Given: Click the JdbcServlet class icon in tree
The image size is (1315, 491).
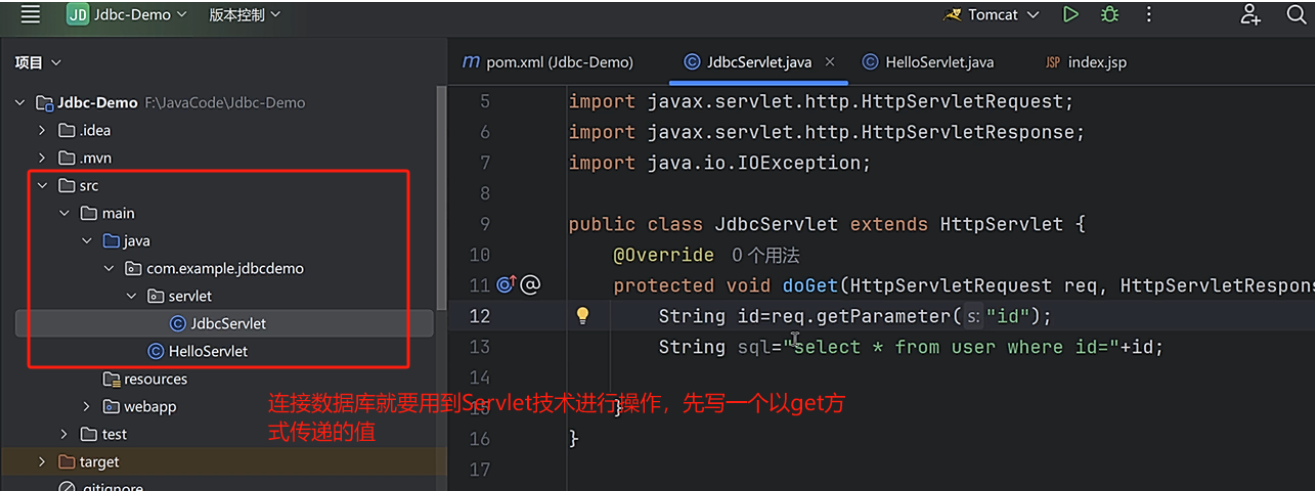Looking at the screenshot, I should point(178,323).
